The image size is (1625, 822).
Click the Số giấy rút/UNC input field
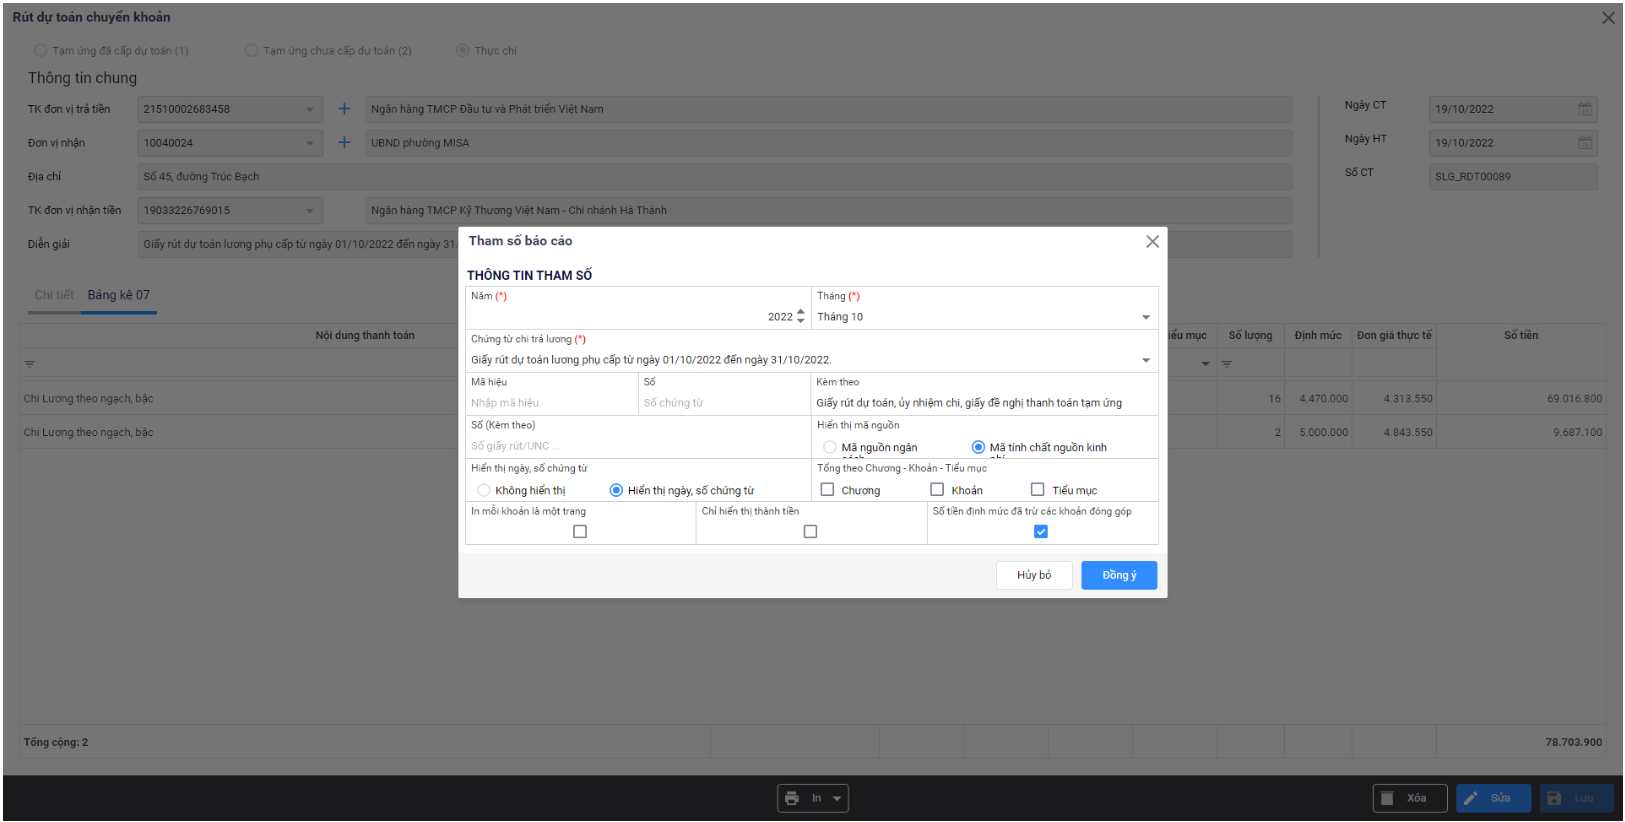point(638,446)
